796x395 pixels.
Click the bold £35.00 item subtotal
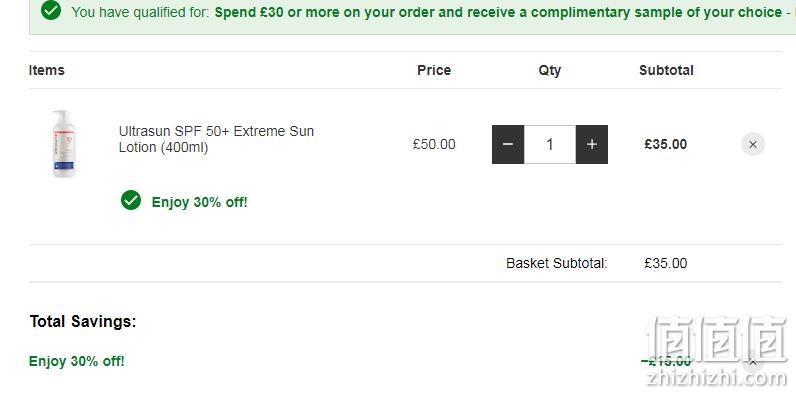666,145
